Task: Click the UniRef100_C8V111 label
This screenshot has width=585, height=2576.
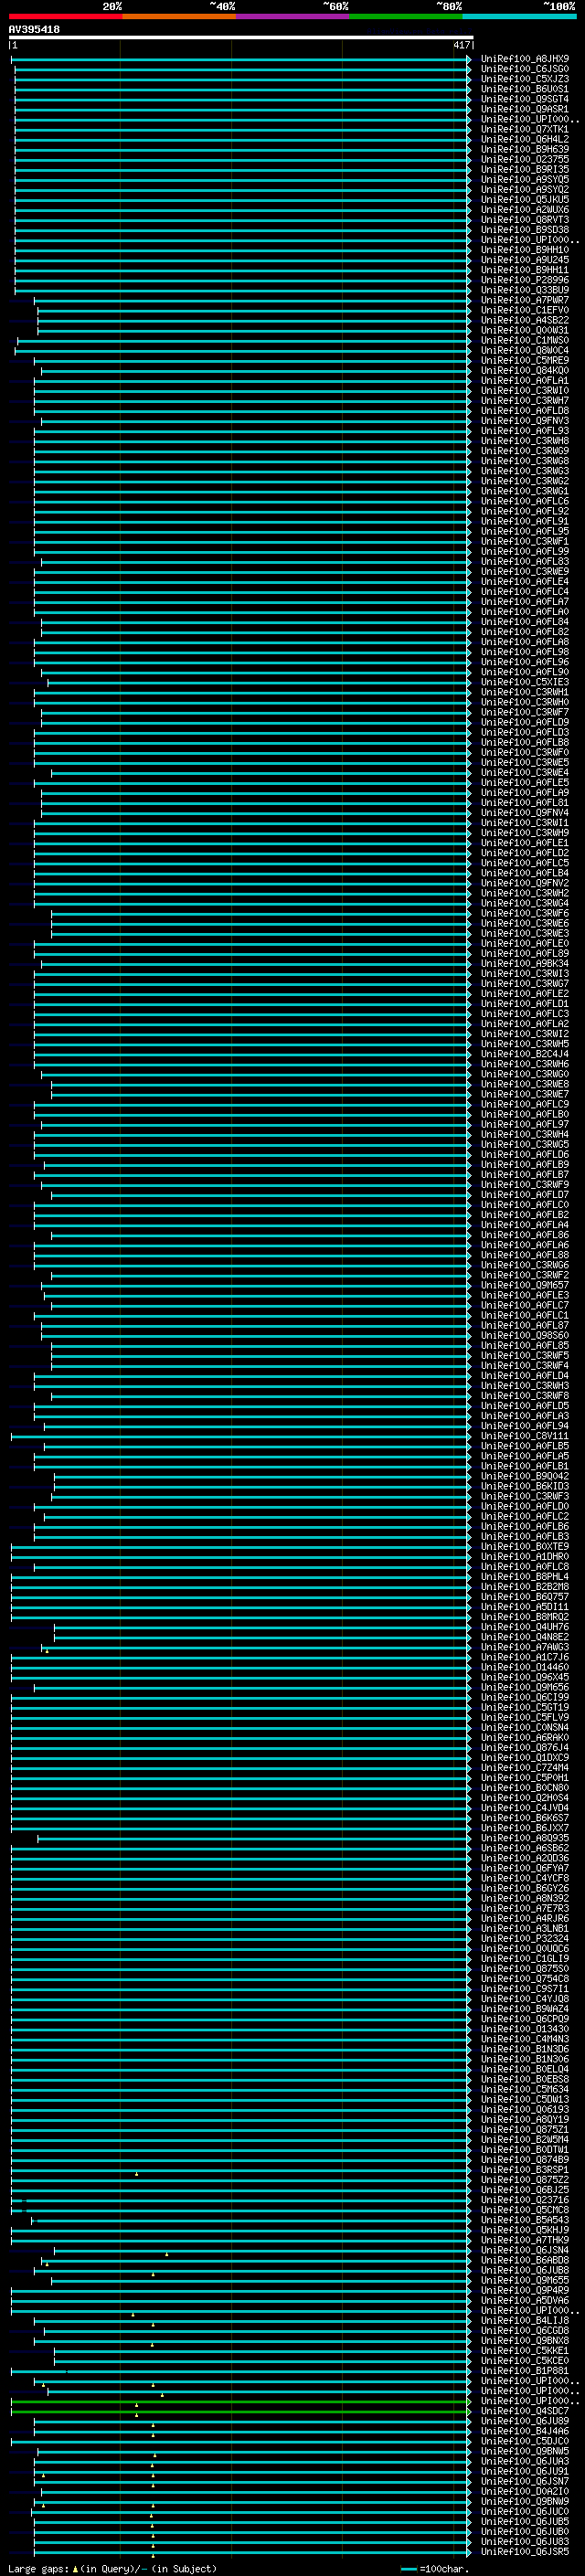Action: 525,1436
